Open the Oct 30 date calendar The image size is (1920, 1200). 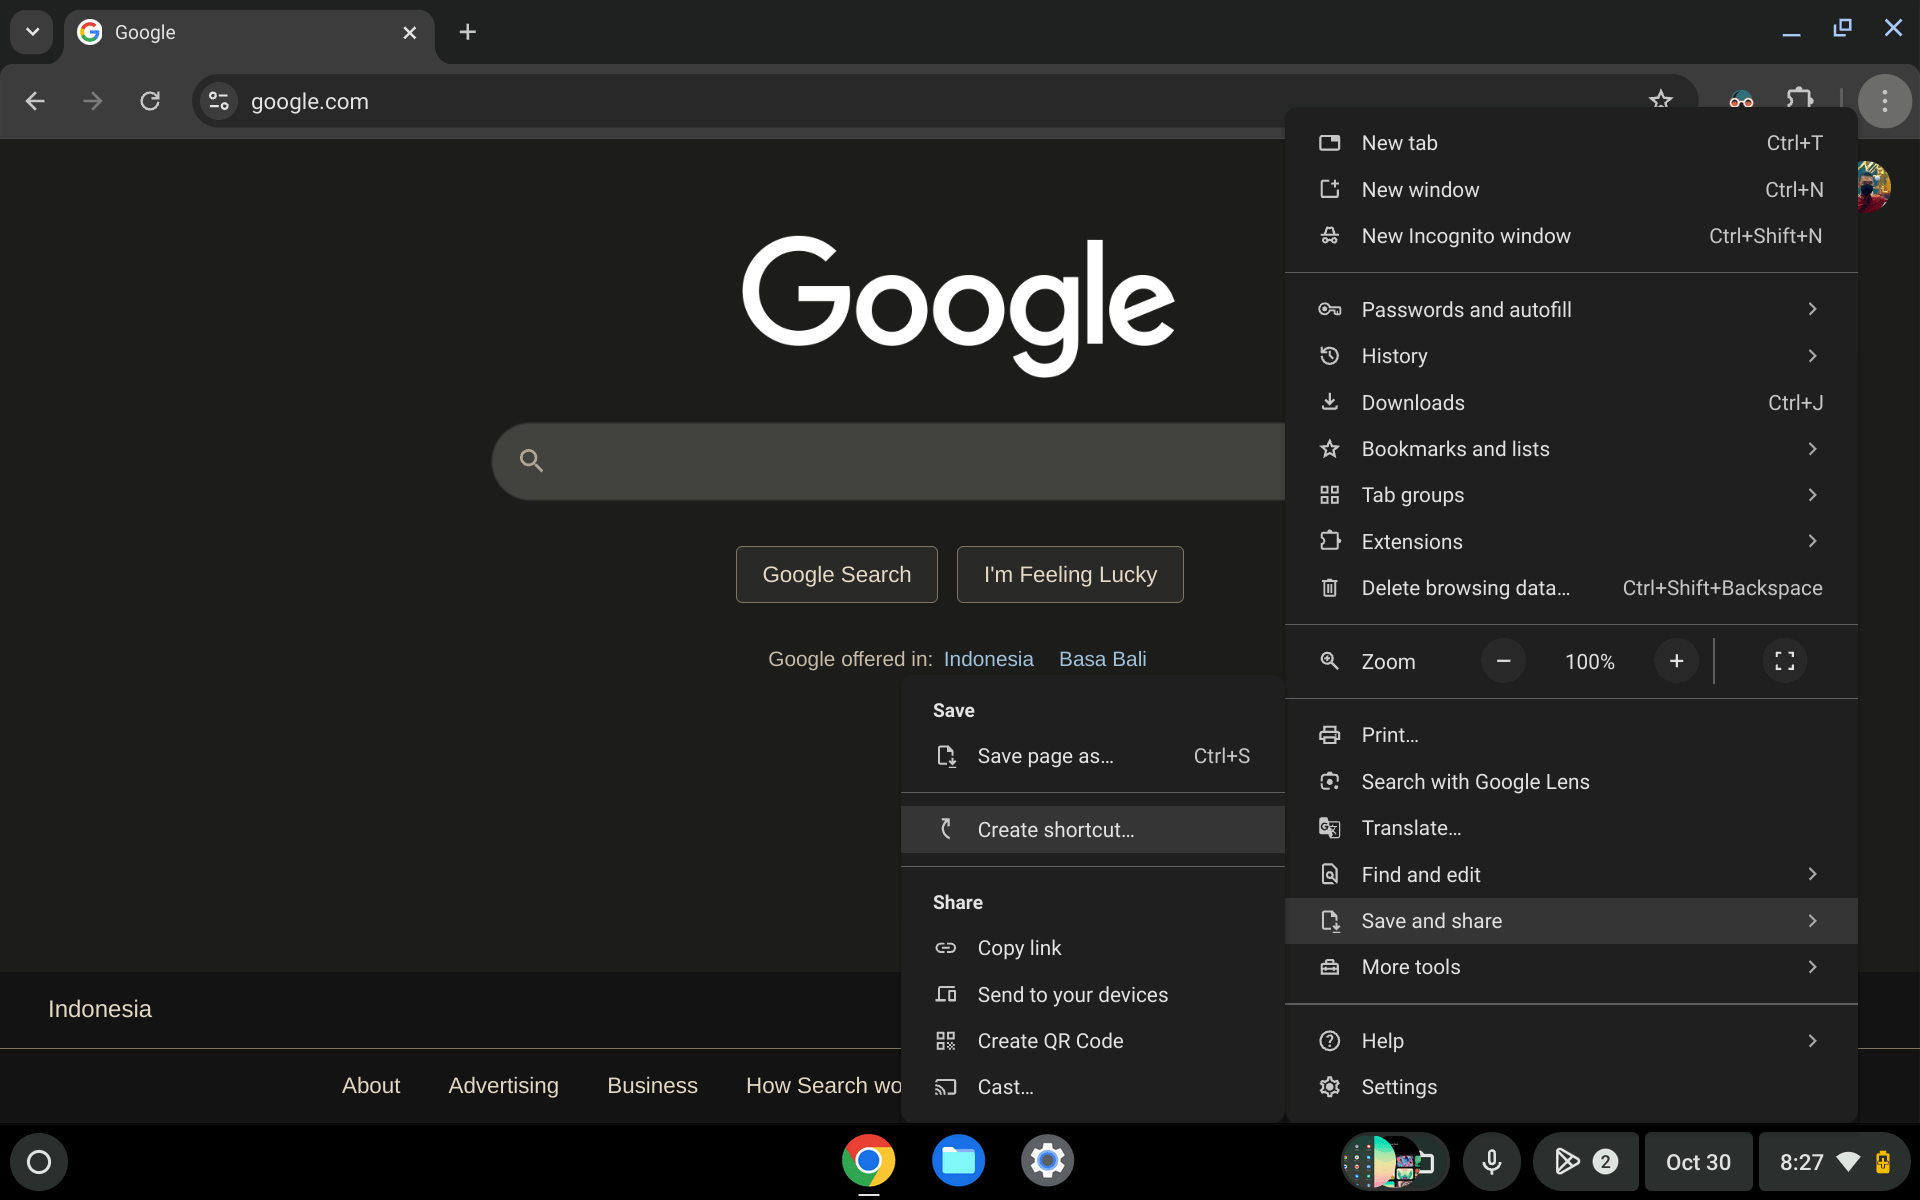(1698, 1162)
